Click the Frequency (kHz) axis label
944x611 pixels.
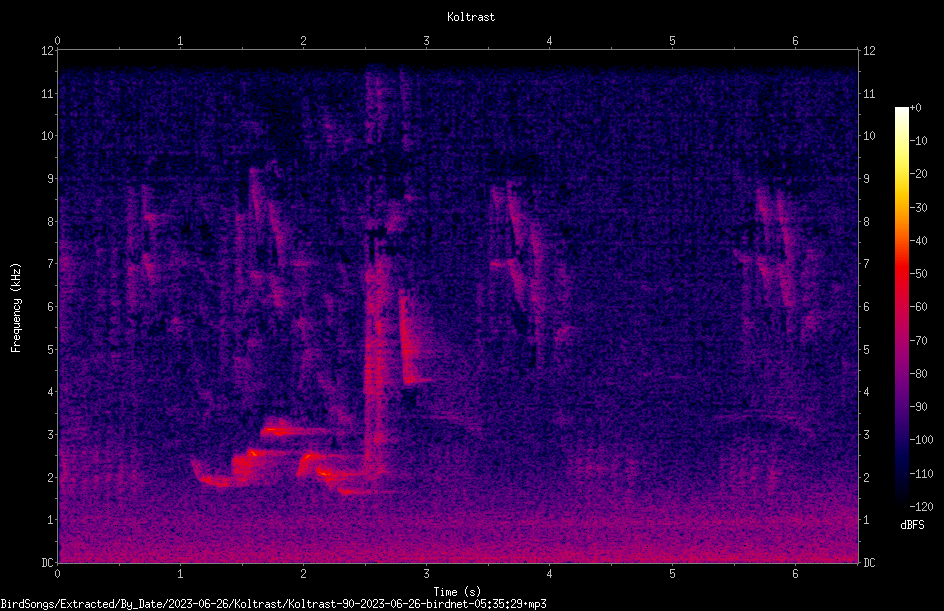click(x=16, y=308)
